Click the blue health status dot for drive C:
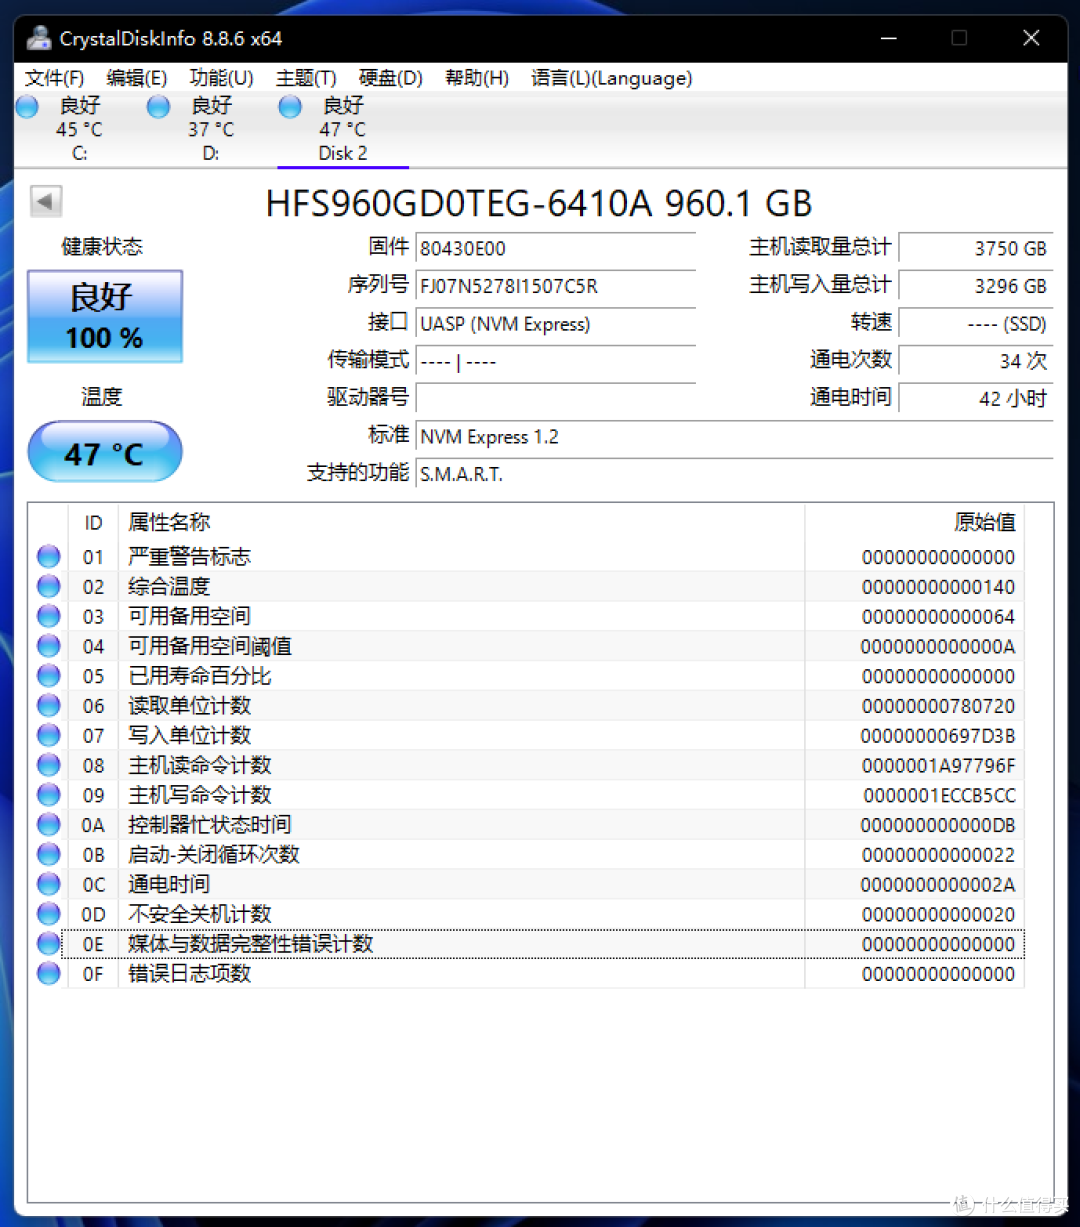1080x1227 pixels. click(26, 106)
